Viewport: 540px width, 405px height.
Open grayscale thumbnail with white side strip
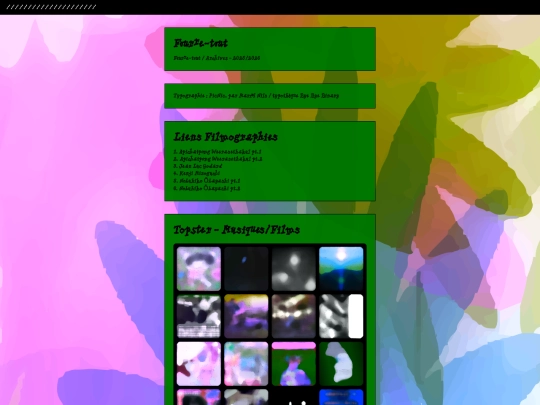341,316
